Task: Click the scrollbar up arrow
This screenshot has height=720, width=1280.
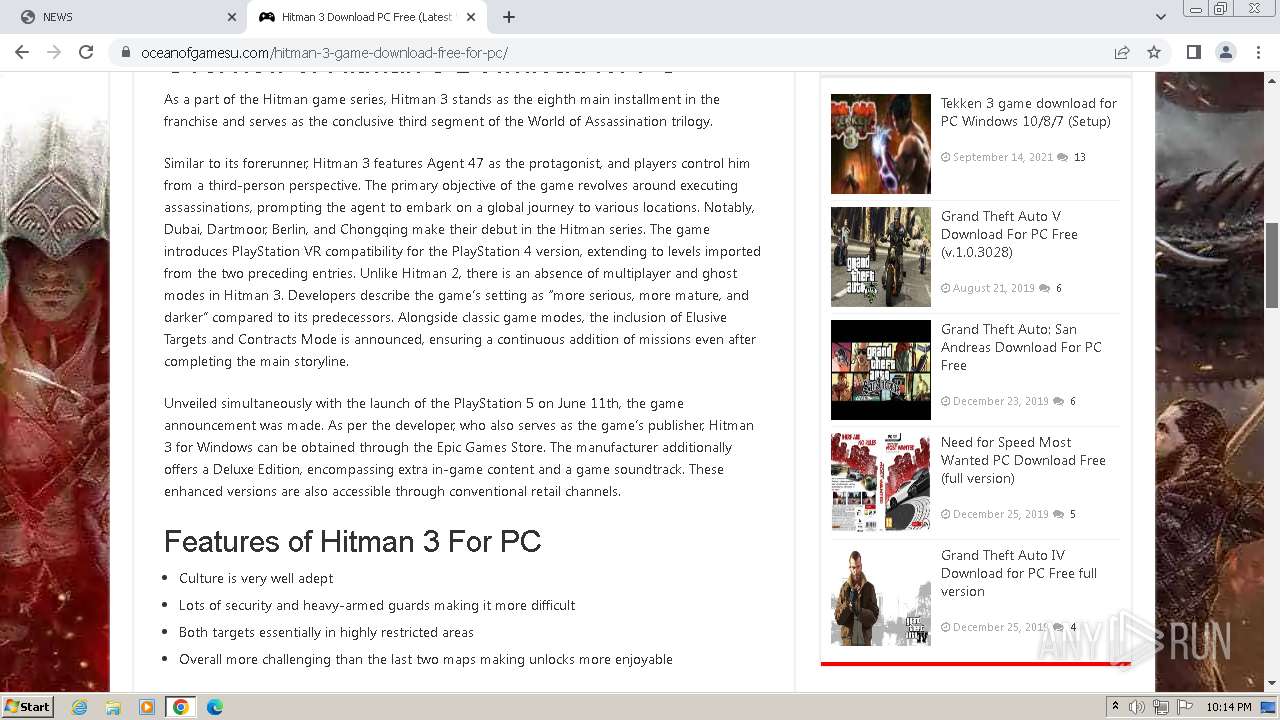Action: [1272, 80]
